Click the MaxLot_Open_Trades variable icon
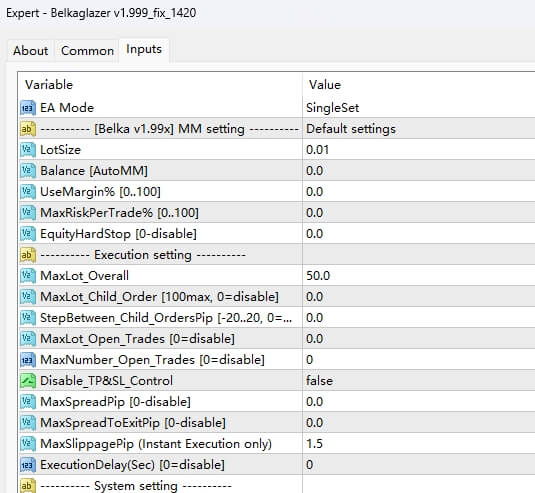The image size is (535, 493). (x=28, y=339)
